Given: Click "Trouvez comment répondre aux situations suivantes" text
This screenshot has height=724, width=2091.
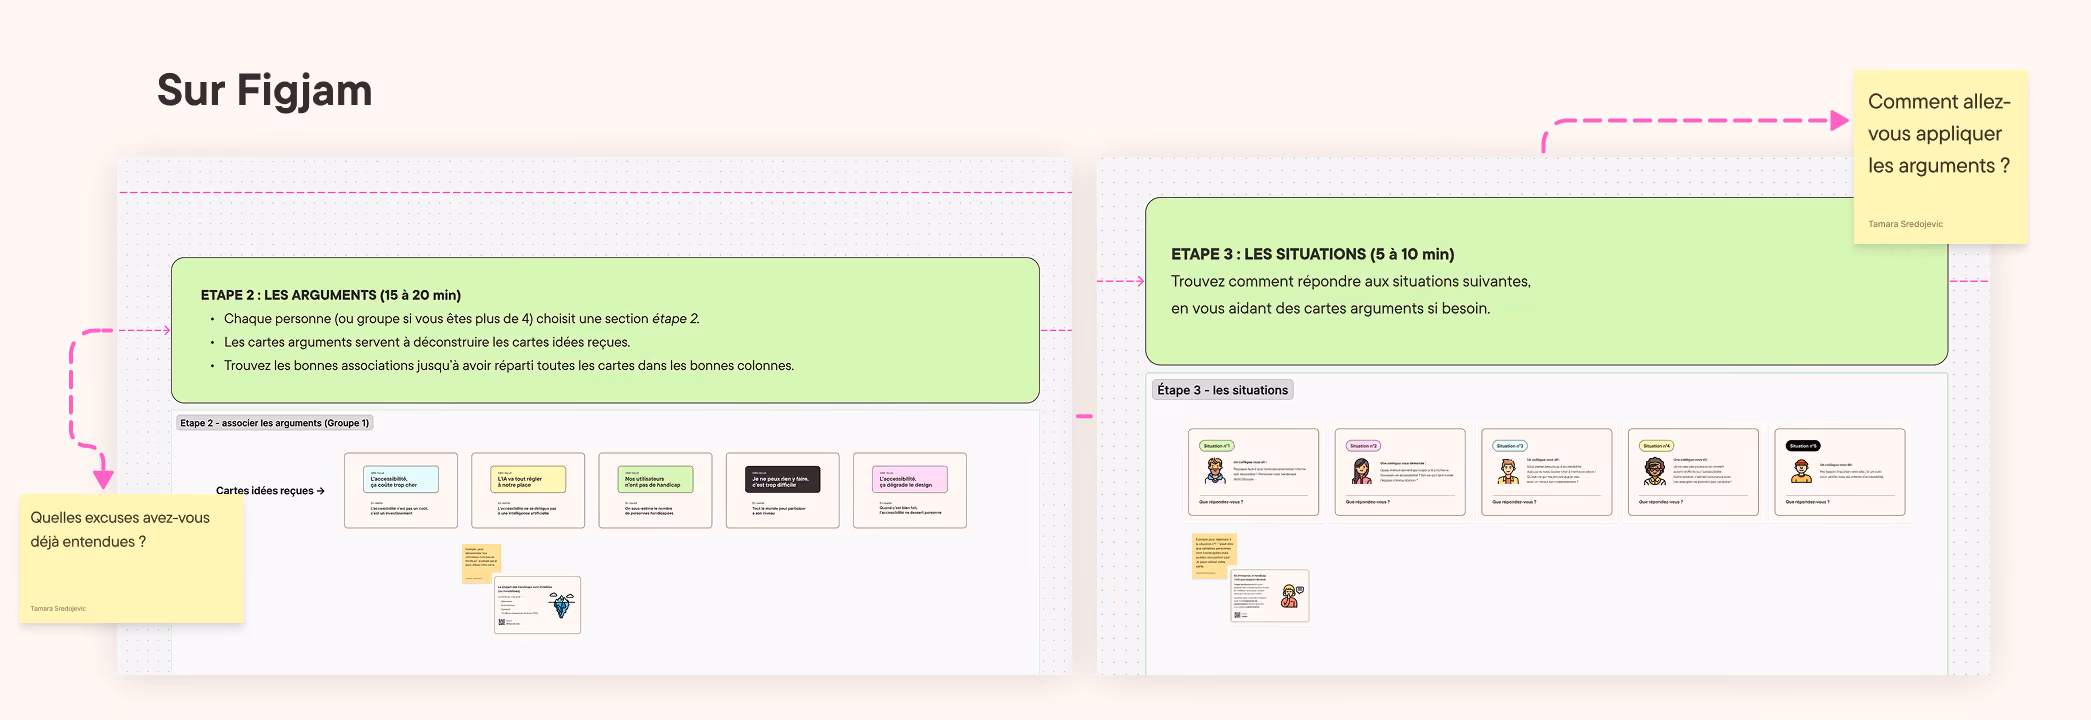Looking at the screenshot, I should pos(1350,282).
